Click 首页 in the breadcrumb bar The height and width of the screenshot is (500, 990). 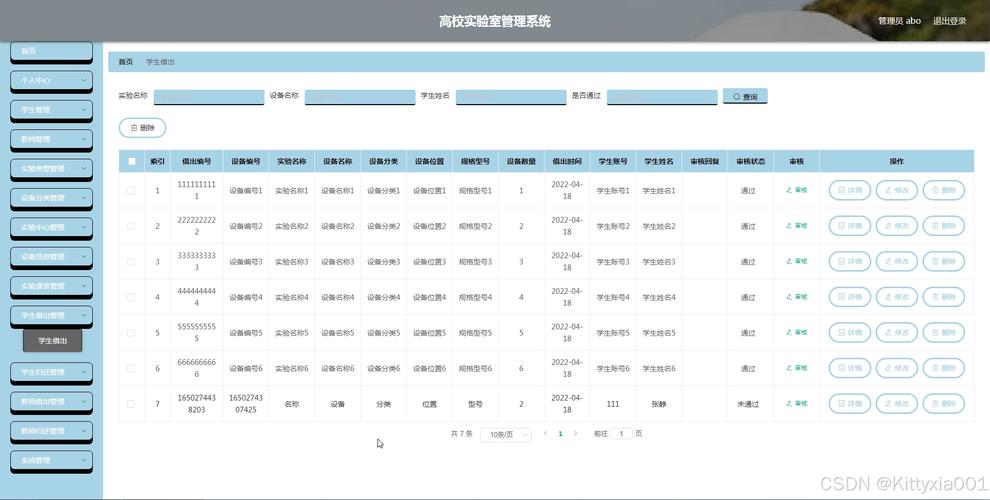(126, 62)
